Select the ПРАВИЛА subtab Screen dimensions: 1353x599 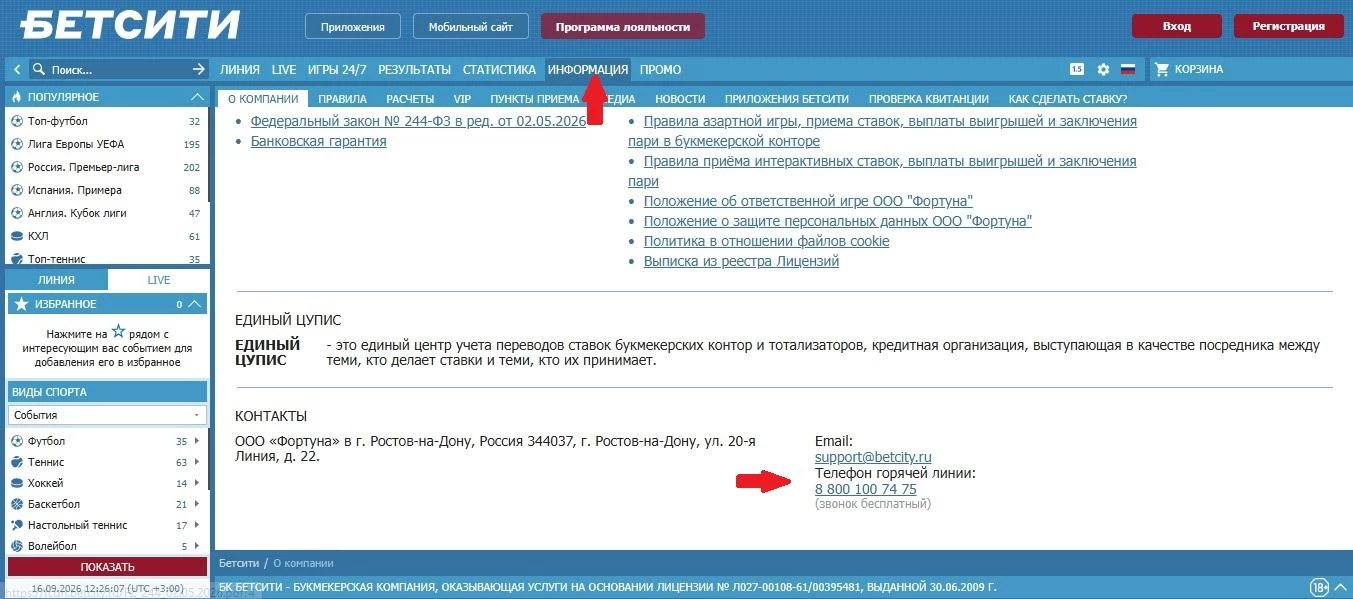(342, 99)
